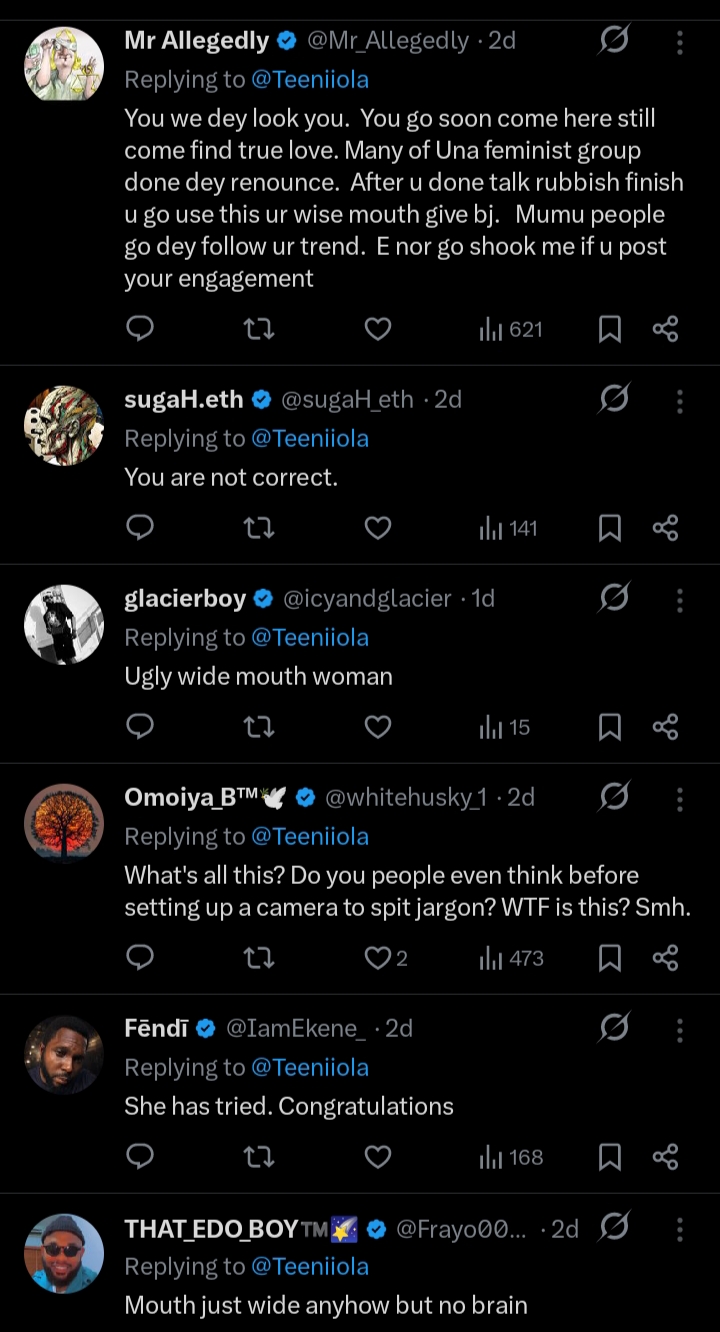Tap Mr Allegedly's profile picture

point(64,64)
